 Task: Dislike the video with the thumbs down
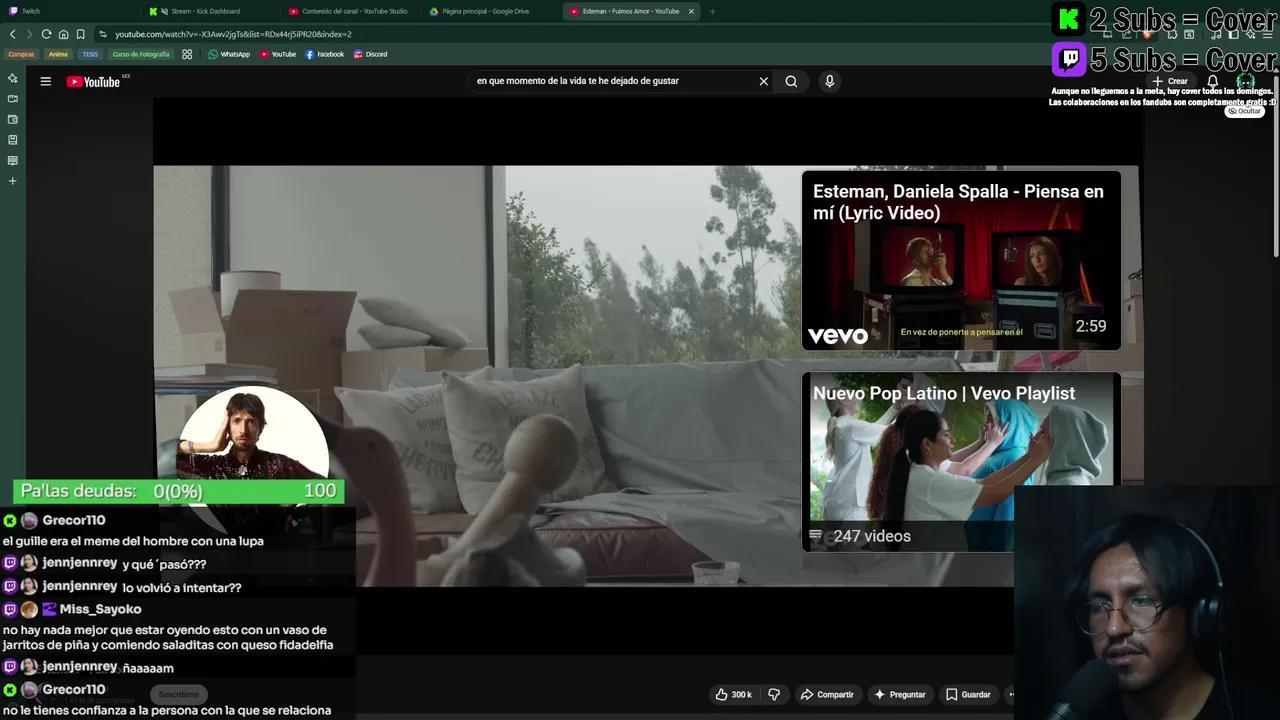[773, 694]
